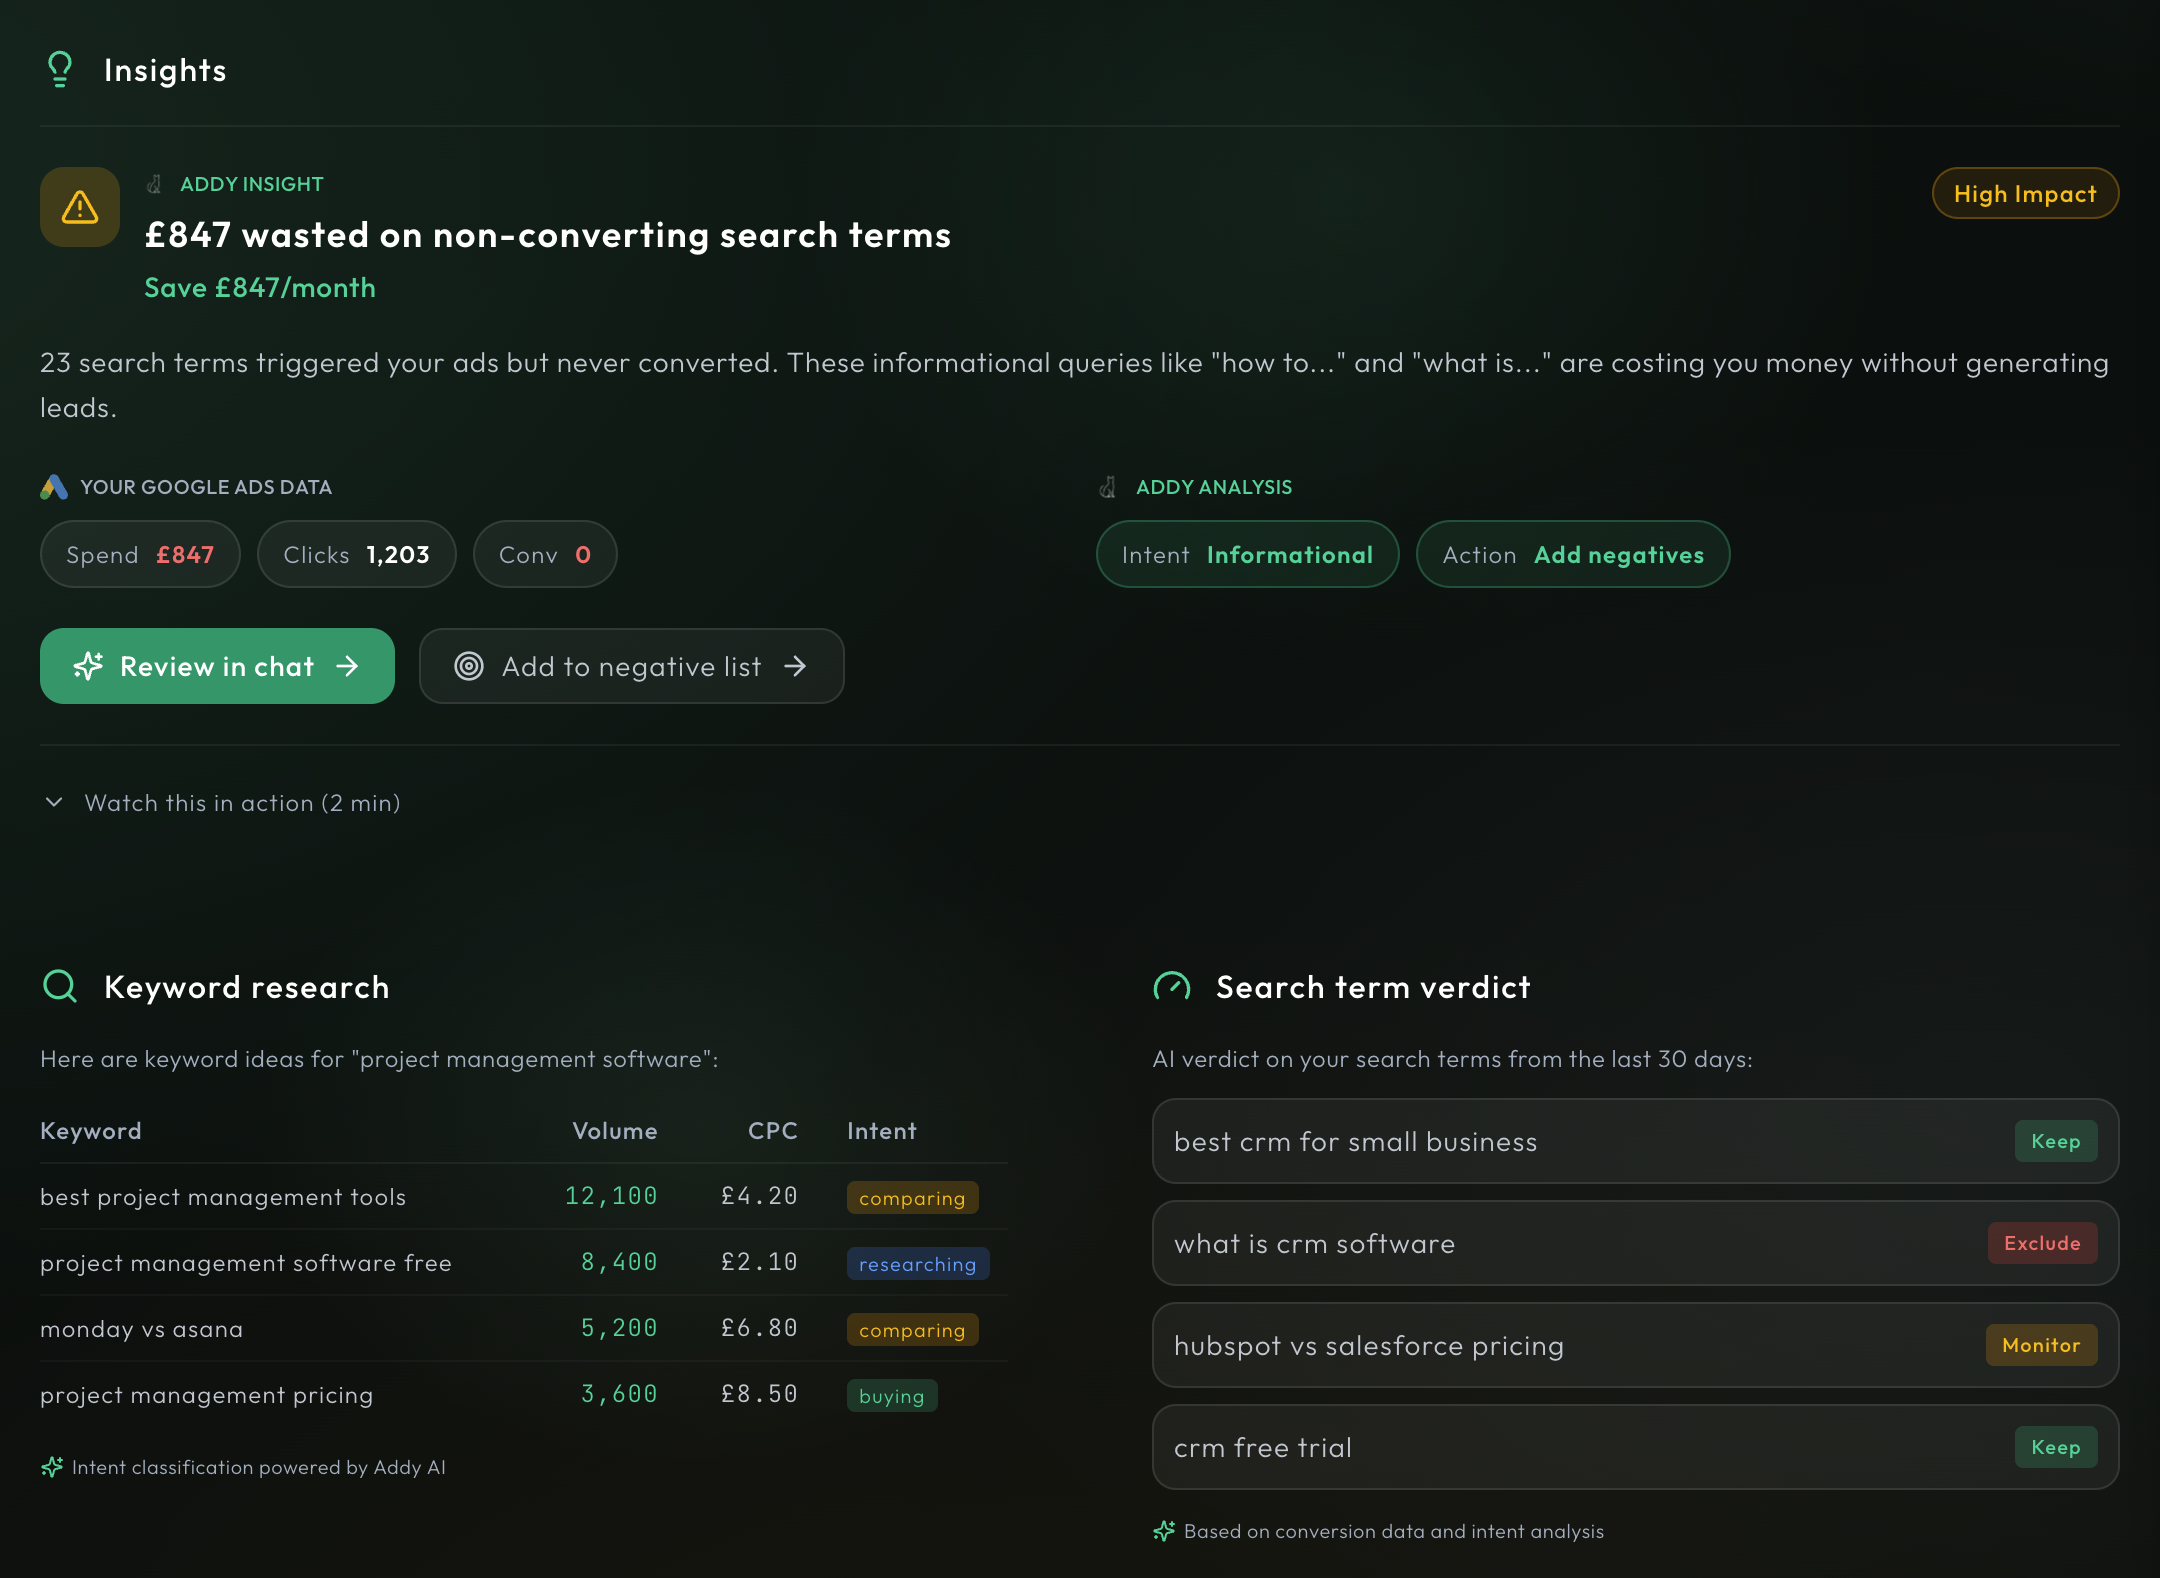
Task: Click Exclude tag on what is crm software
Action: (x=2041, y=1243)
